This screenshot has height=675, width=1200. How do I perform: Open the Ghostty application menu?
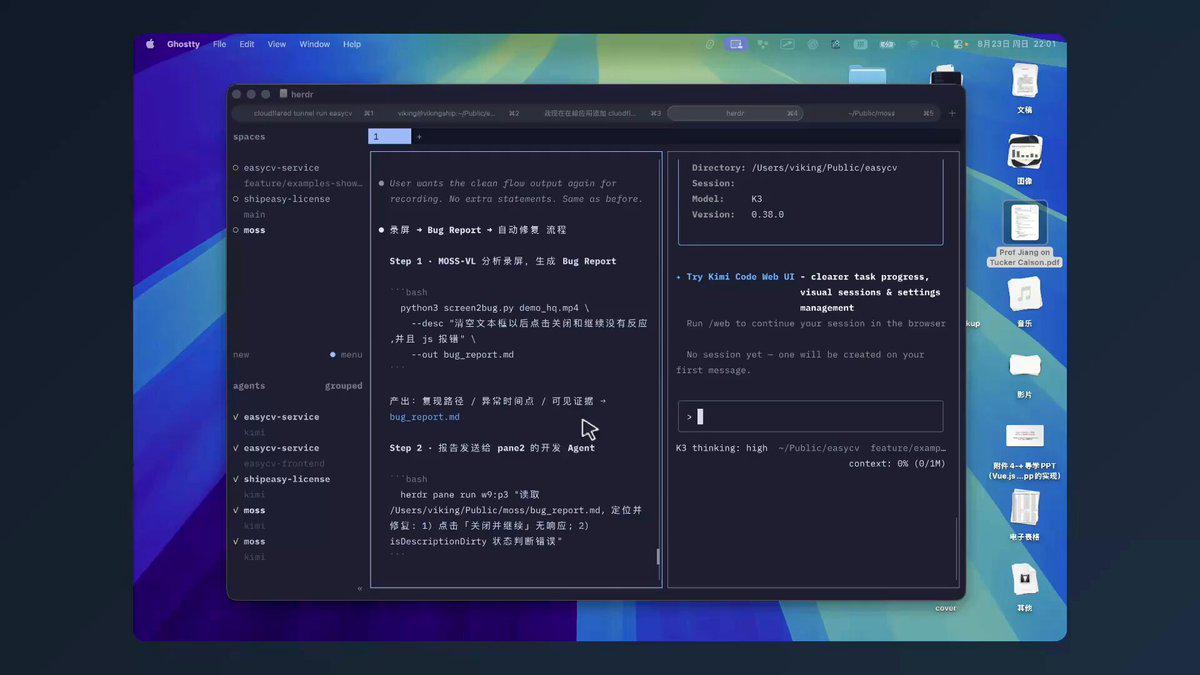coord(183,44)
